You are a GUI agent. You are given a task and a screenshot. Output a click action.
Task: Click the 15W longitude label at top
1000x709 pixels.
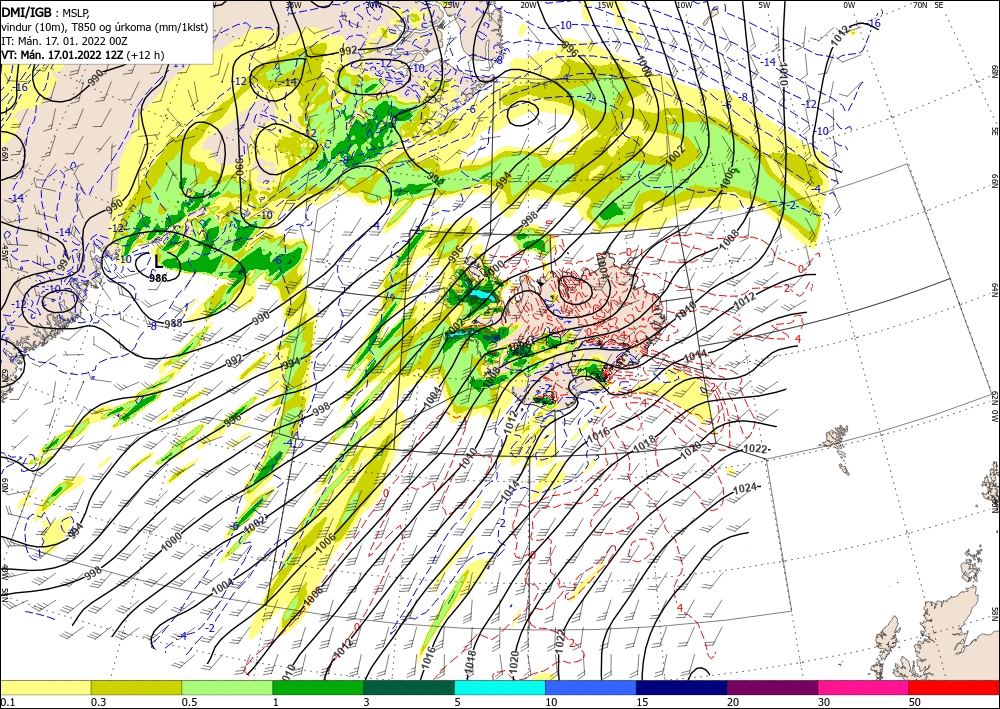(x=605, y=5)
